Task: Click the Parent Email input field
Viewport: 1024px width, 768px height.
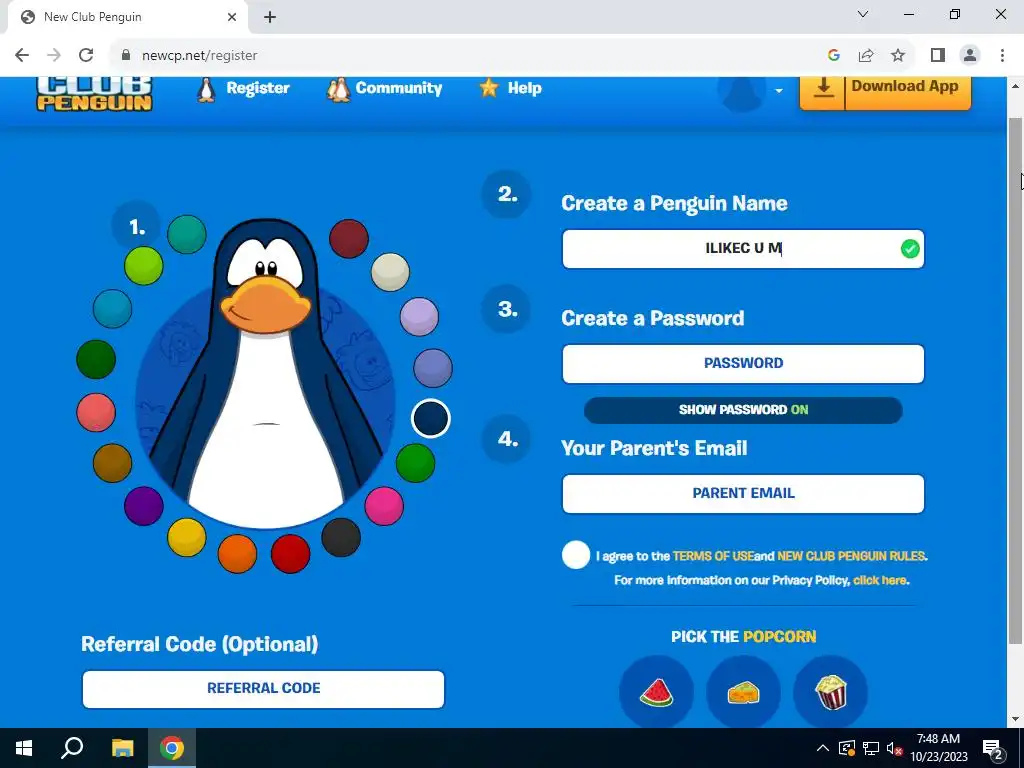Action: [743, 494]
